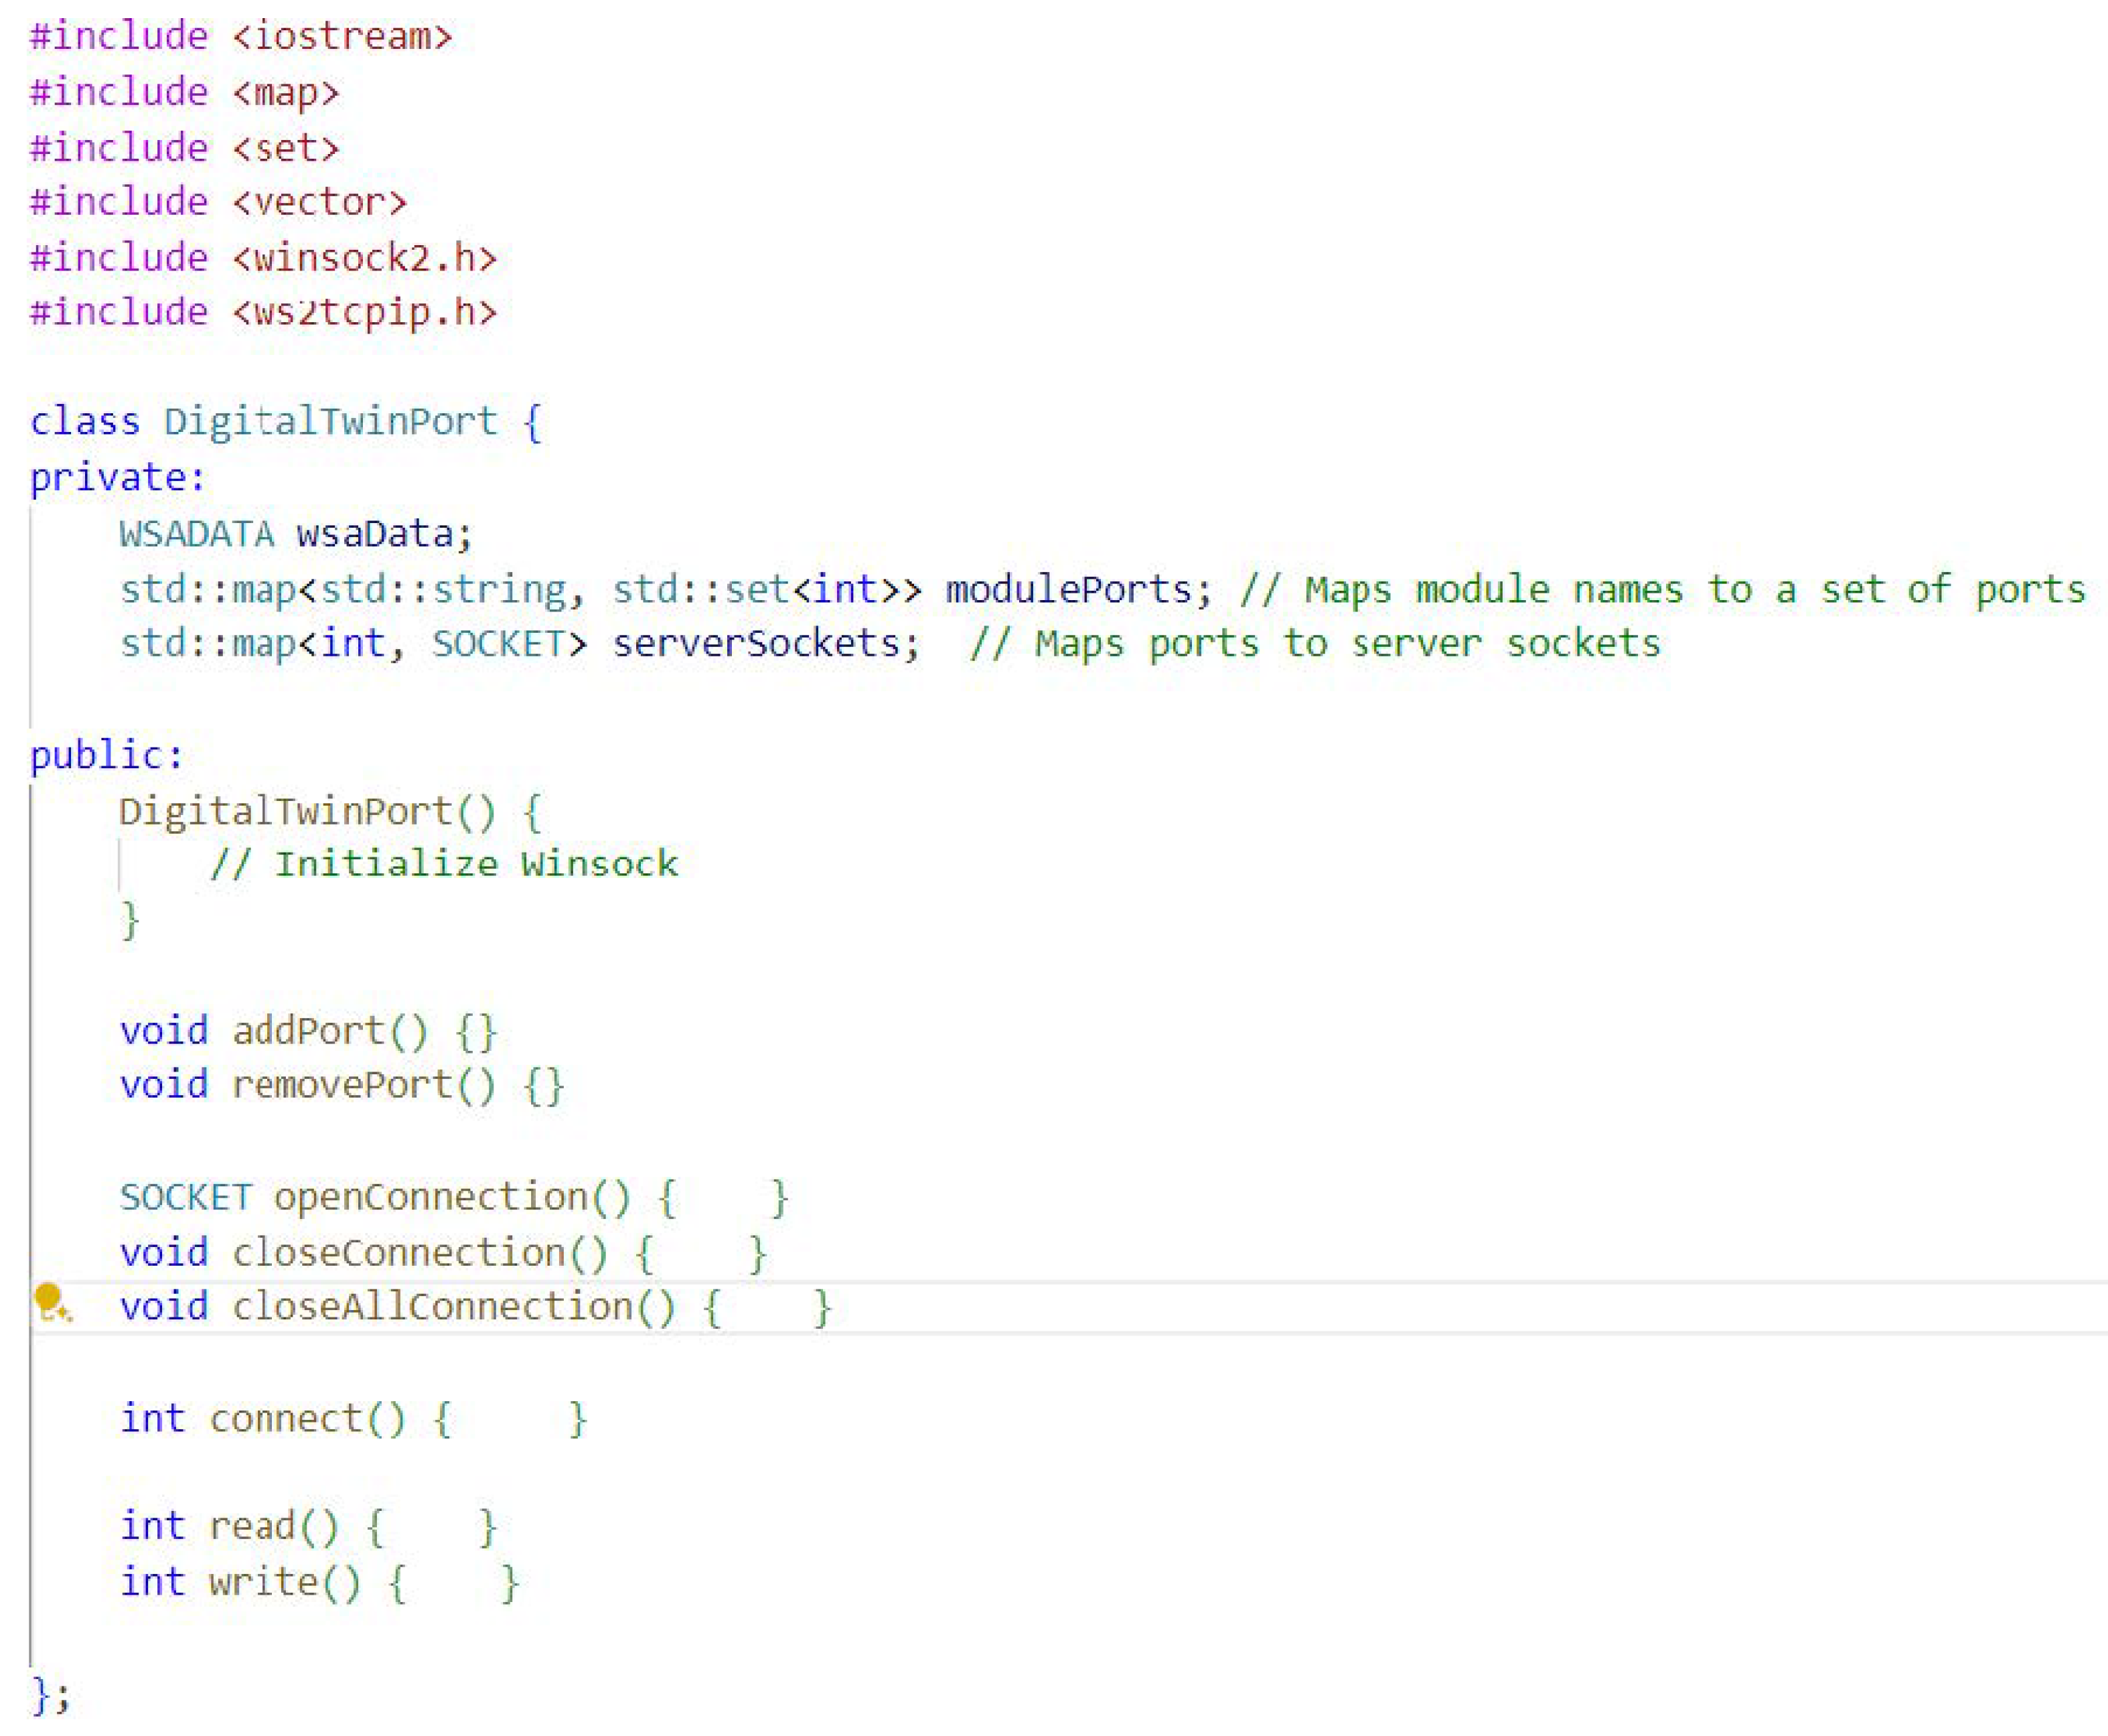Click the read function name
The image size is (2108, 1736).
pyautogui.click(x=252, y=1527)
